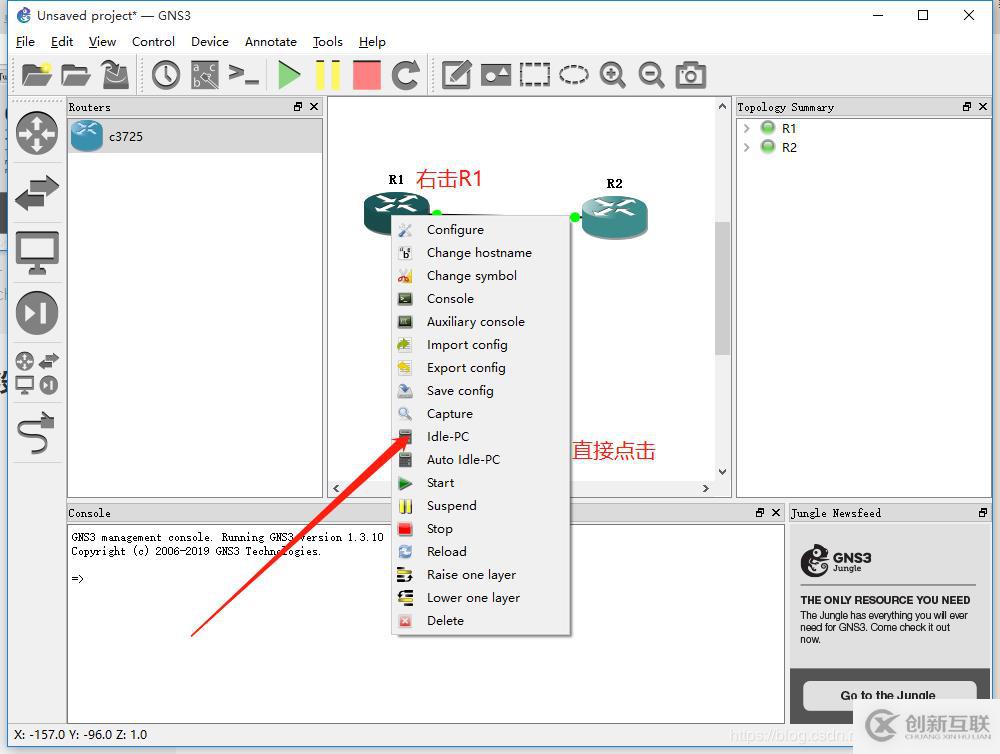Open the File menu
Screen dimensions: 1000x754
25,41
